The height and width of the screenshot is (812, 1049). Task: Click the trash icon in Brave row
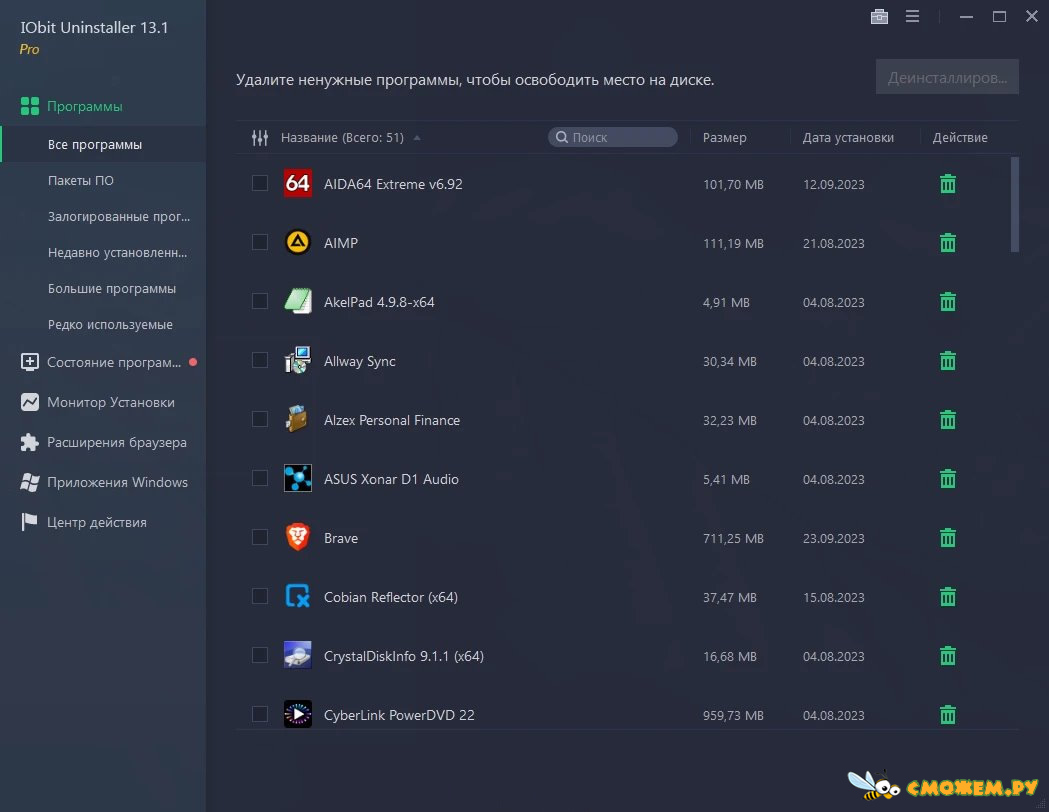coord(947,538)
